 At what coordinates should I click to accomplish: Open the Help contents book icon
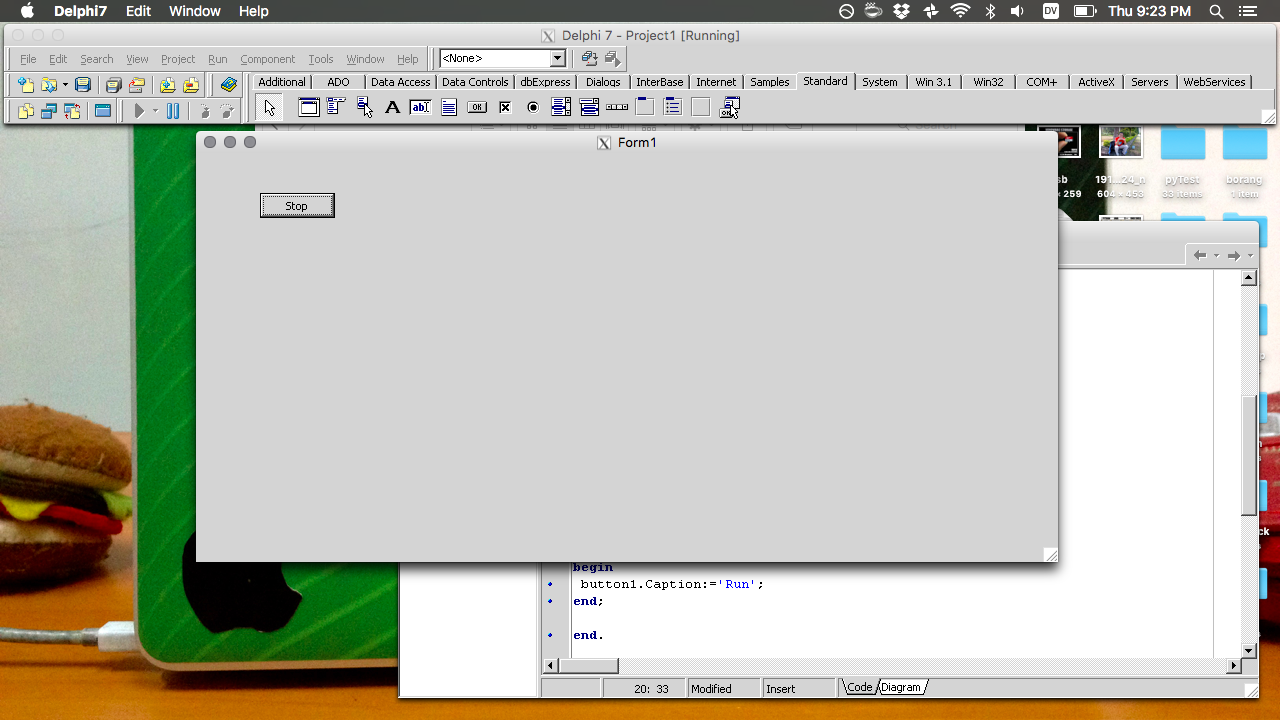(229, 85)
